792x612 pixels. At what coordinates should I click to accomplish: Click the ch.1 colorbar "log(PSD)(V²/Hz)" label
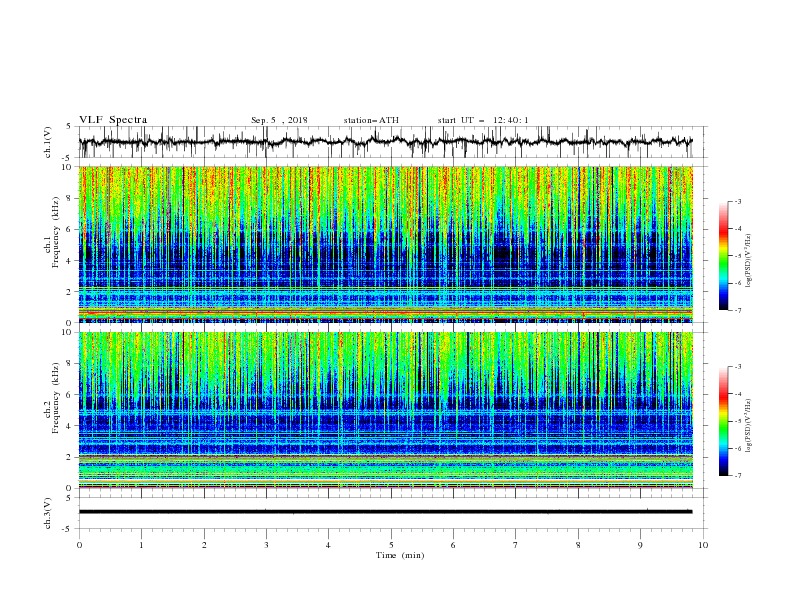point(749,261)
